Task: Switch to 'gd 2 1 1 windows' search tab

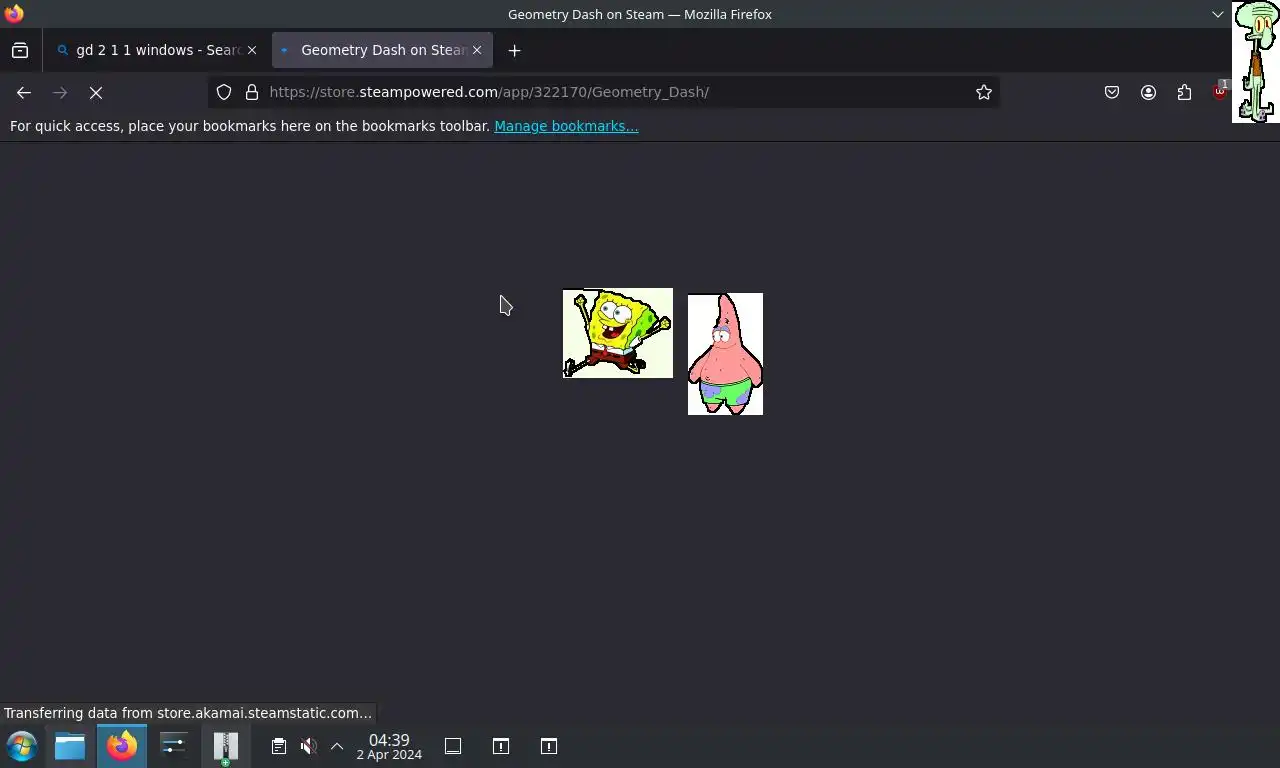Action: (x=158, y=50)
